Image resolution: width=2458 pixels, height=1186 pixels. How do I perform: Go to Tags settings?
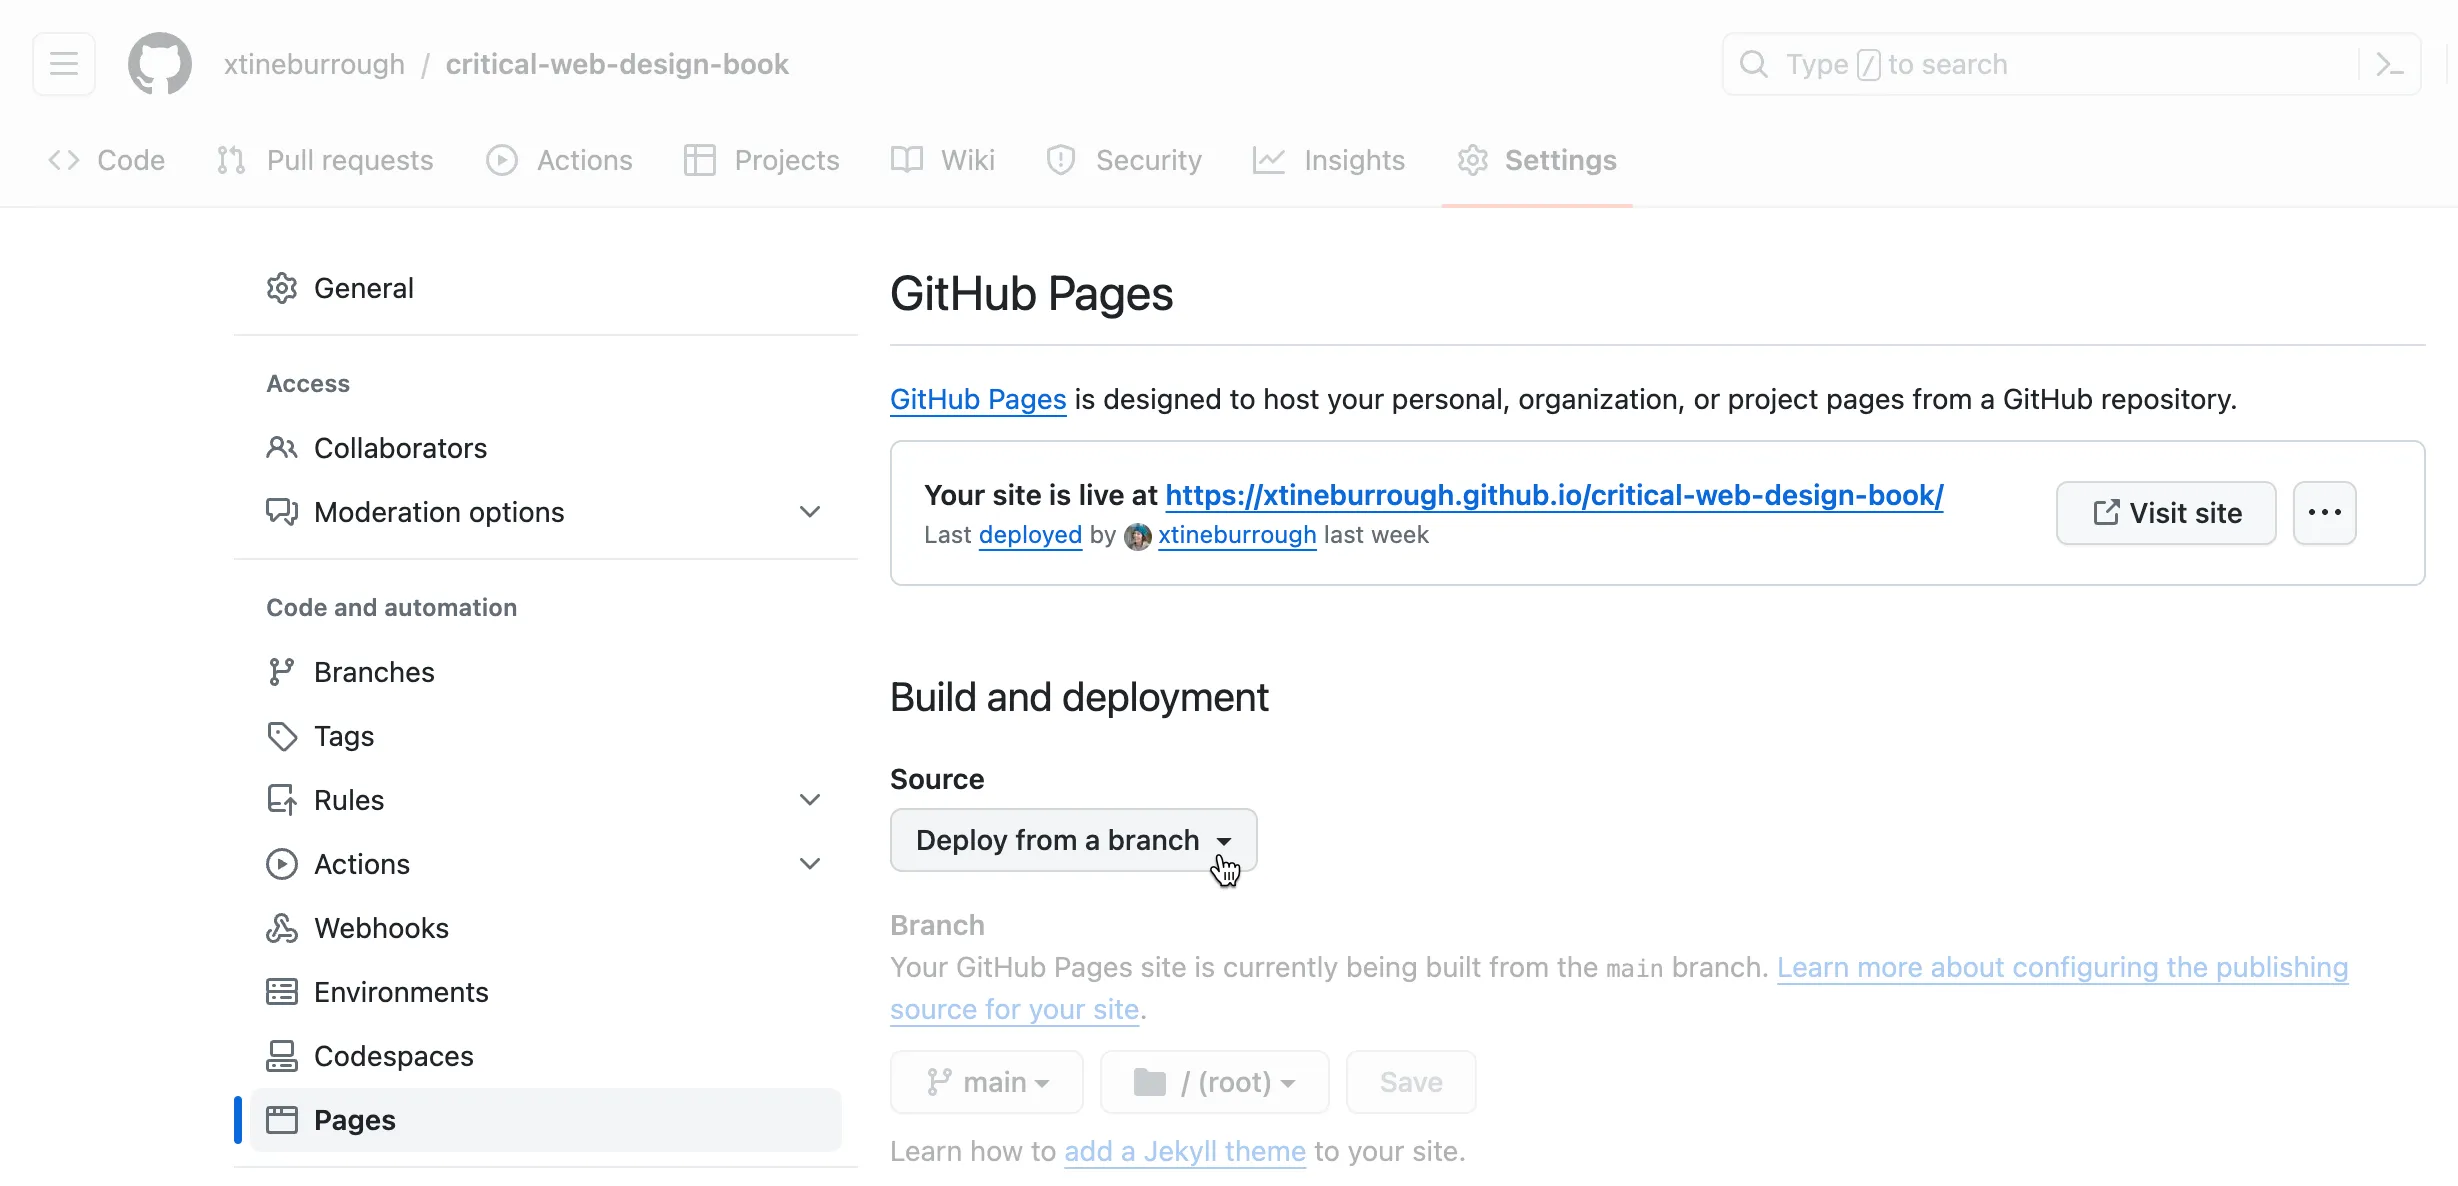344,736
